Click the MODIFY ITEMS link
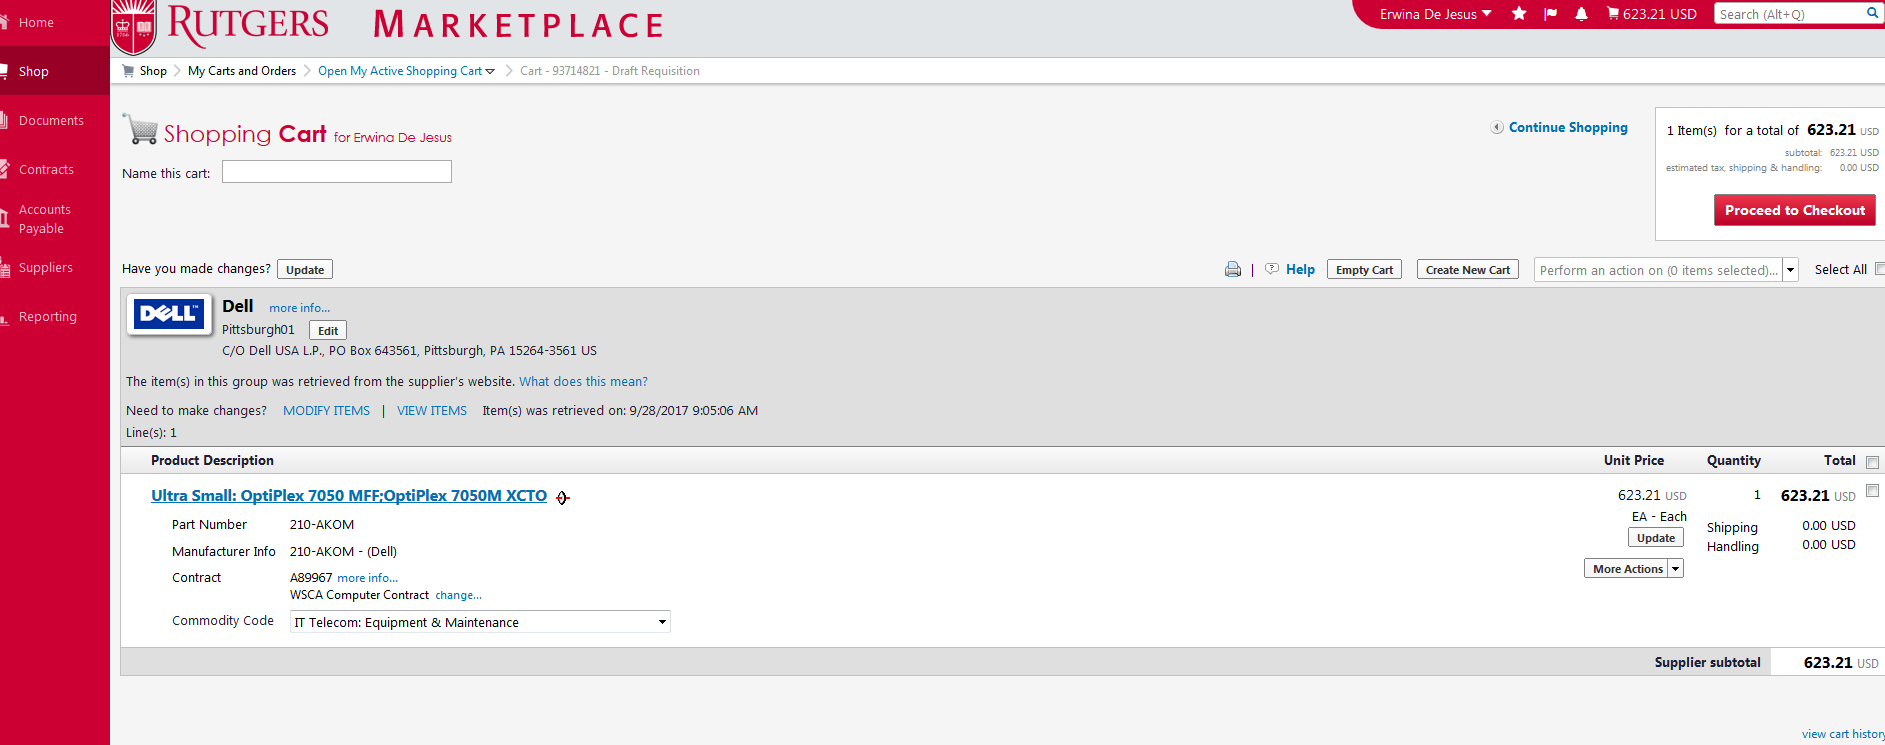This screenshot has height=745, width=1885. (x=326, y=411)
